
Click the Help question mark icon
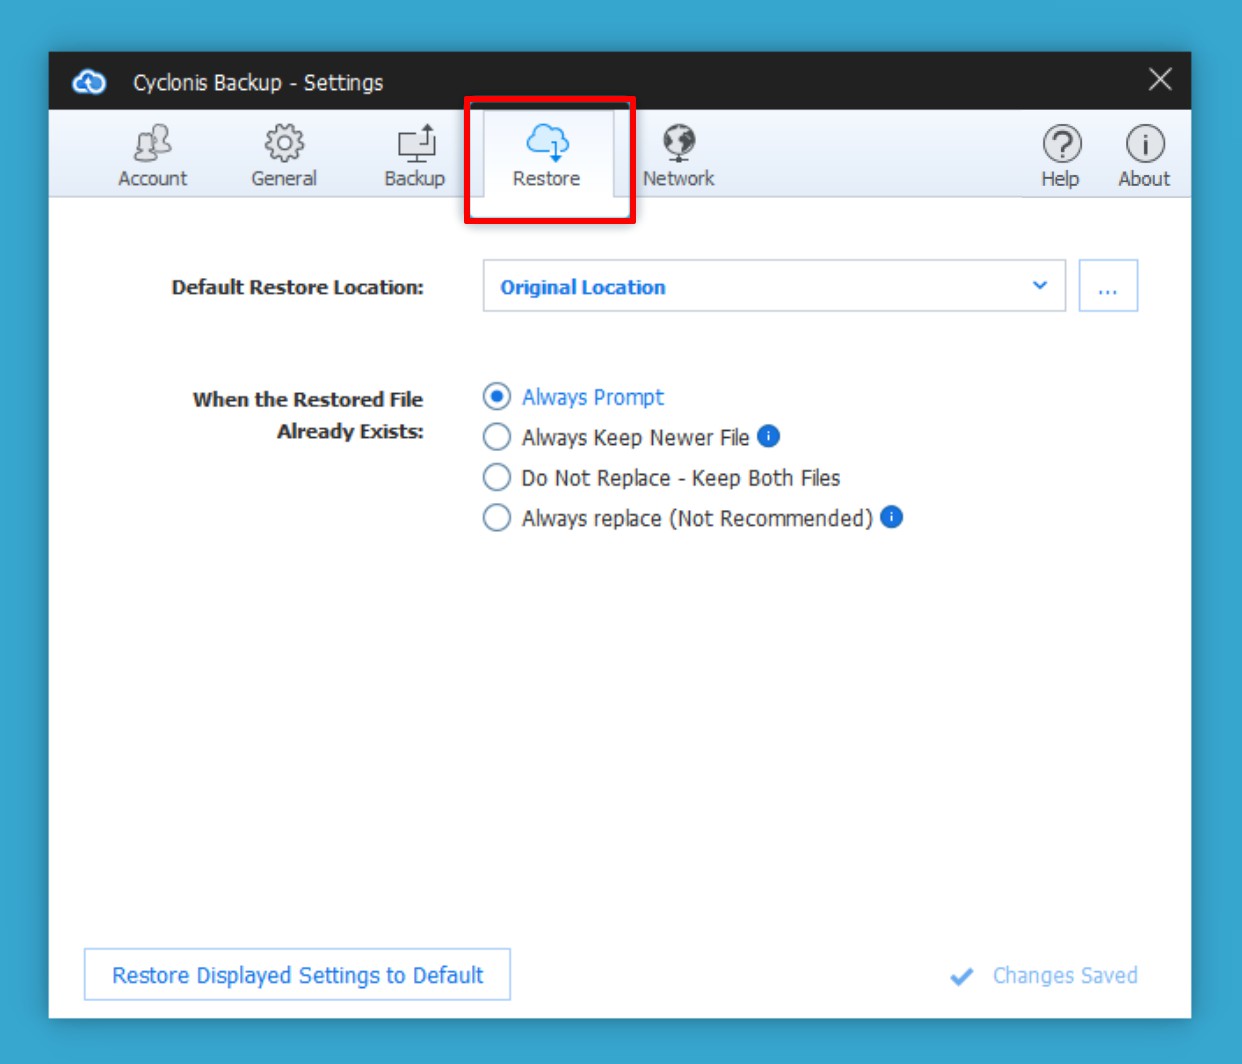coord(1061,145)
